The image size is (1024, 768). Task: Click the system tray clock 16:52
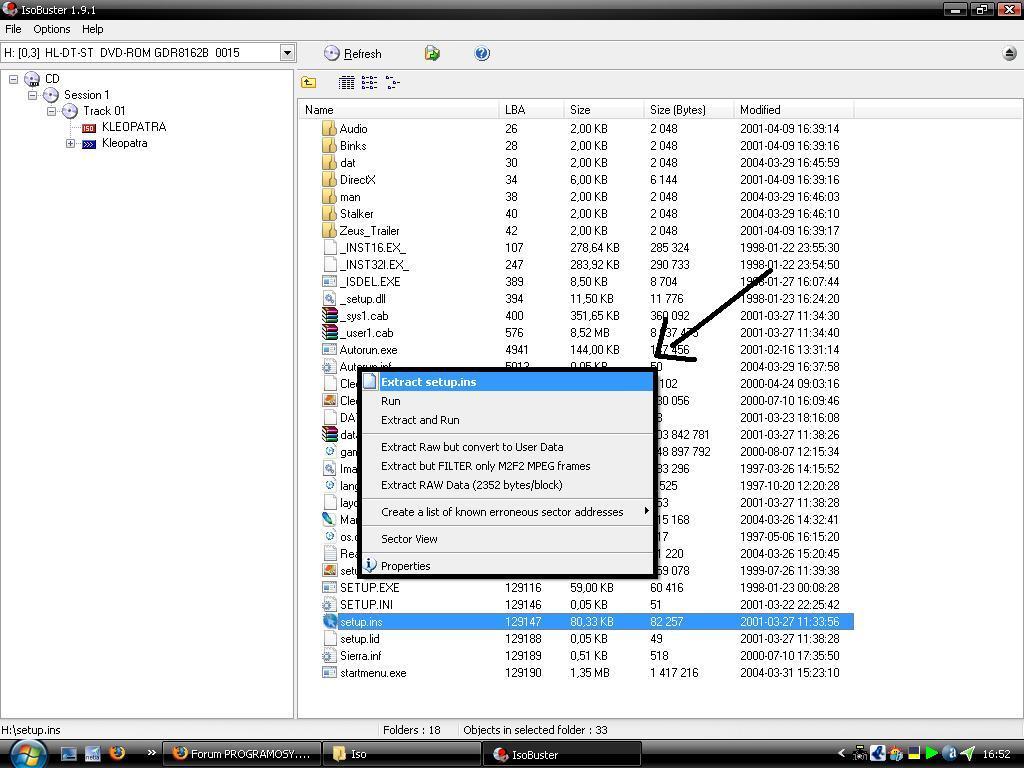(x=996, y=754)
